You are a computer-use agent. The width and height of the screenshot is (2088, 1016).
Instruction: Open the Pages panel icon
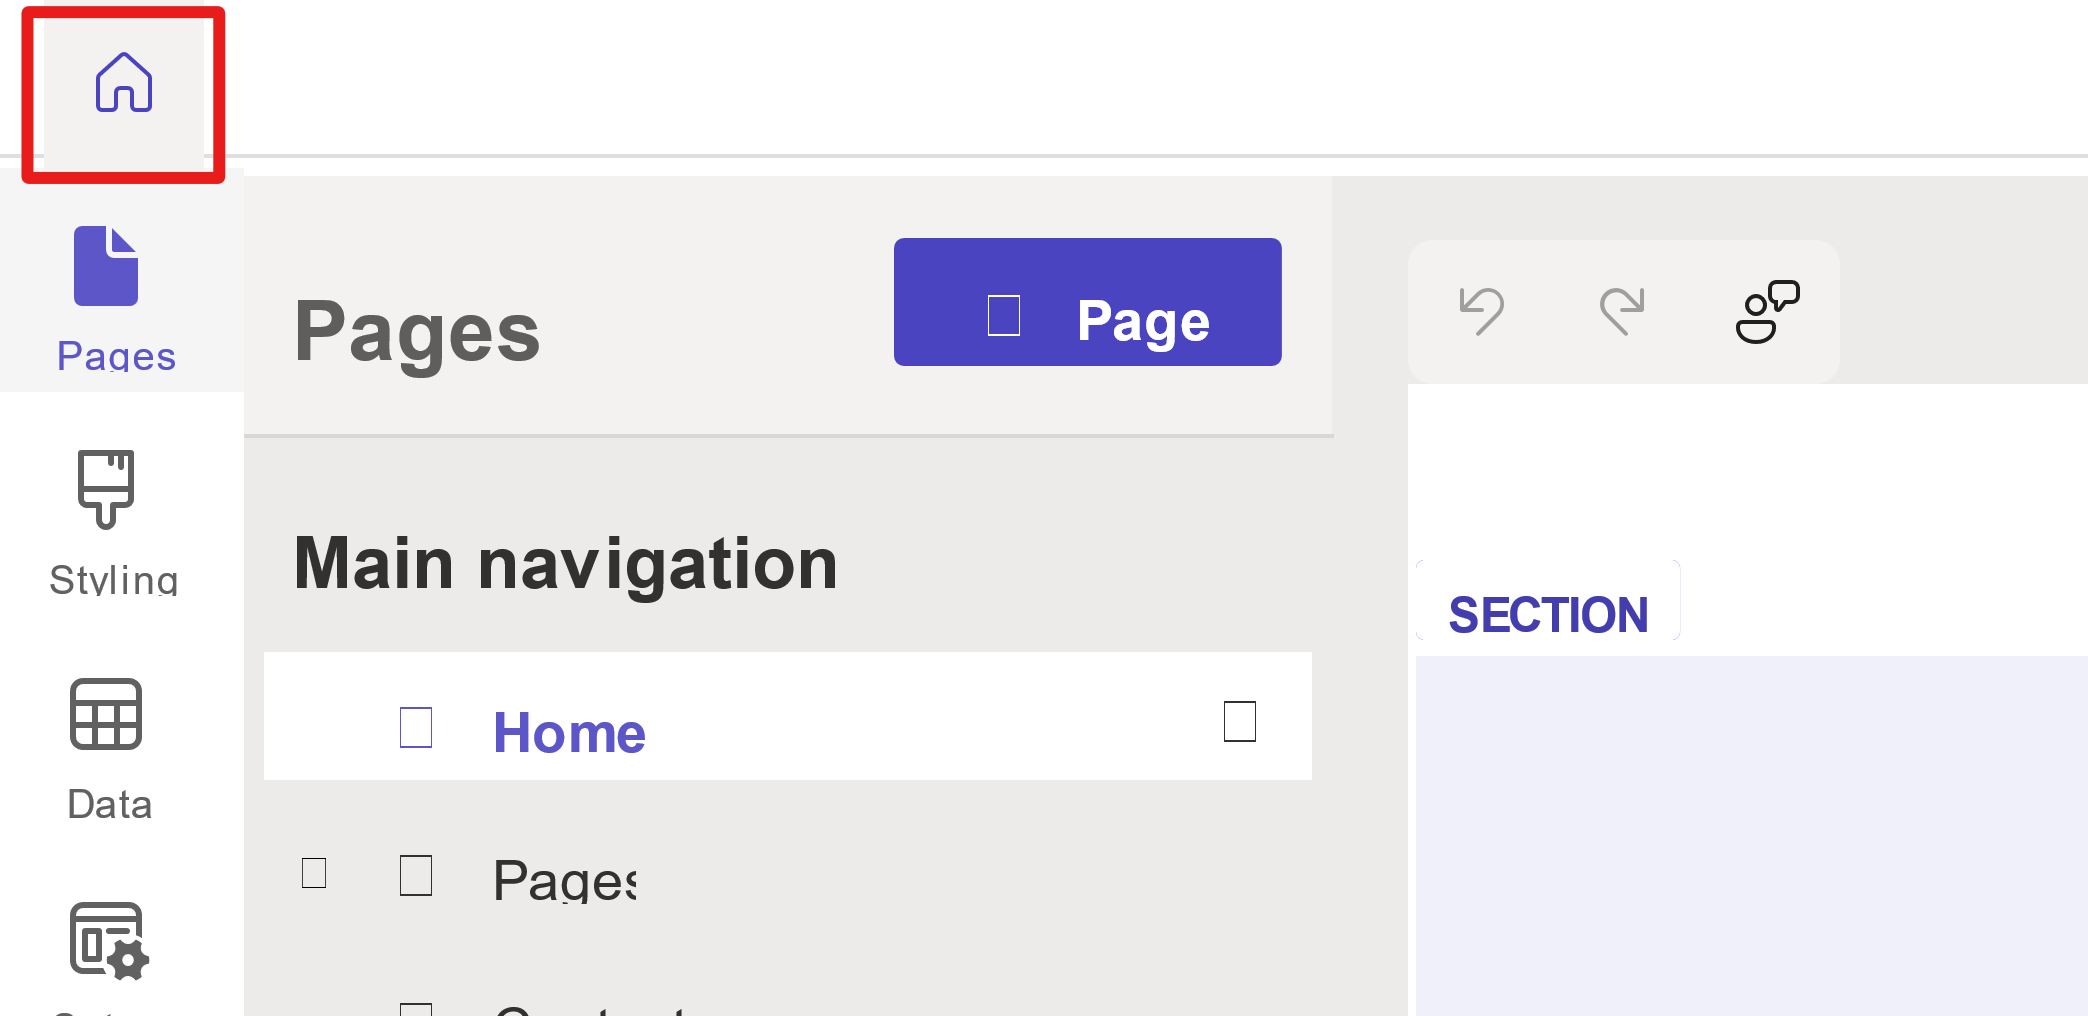click(107, 265)
